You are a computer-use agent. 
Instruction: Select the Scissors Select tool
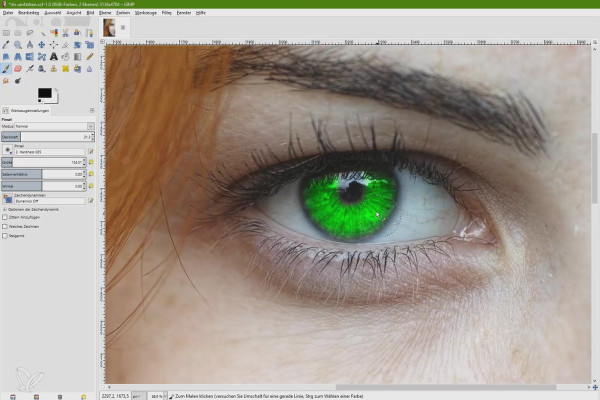point(65,33)
